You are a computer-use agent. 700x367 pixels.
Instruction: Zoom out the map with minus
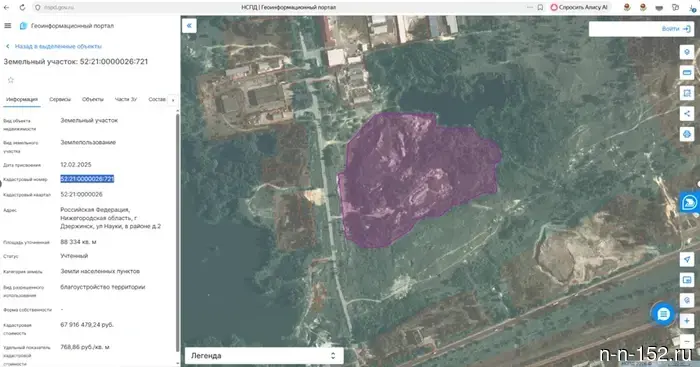tap(687, 342)
